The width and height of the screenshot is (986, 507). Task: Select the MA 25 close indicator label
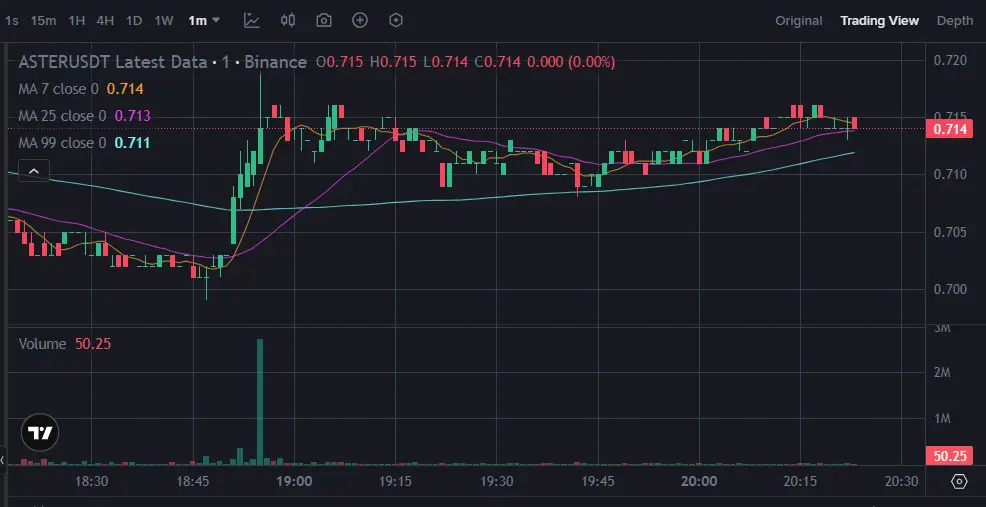(62, 116)
